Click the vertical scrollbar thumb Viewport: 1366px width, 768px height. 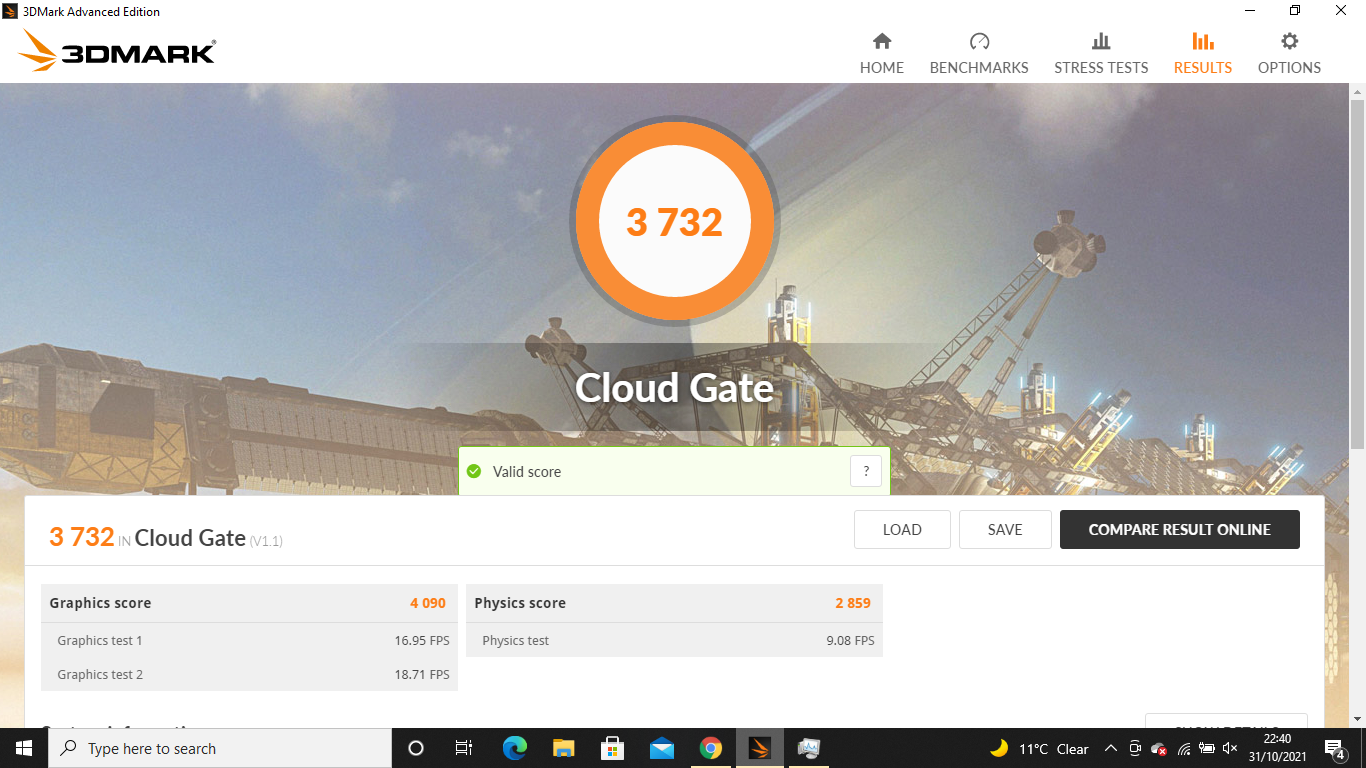click(x=1357, y=273)
